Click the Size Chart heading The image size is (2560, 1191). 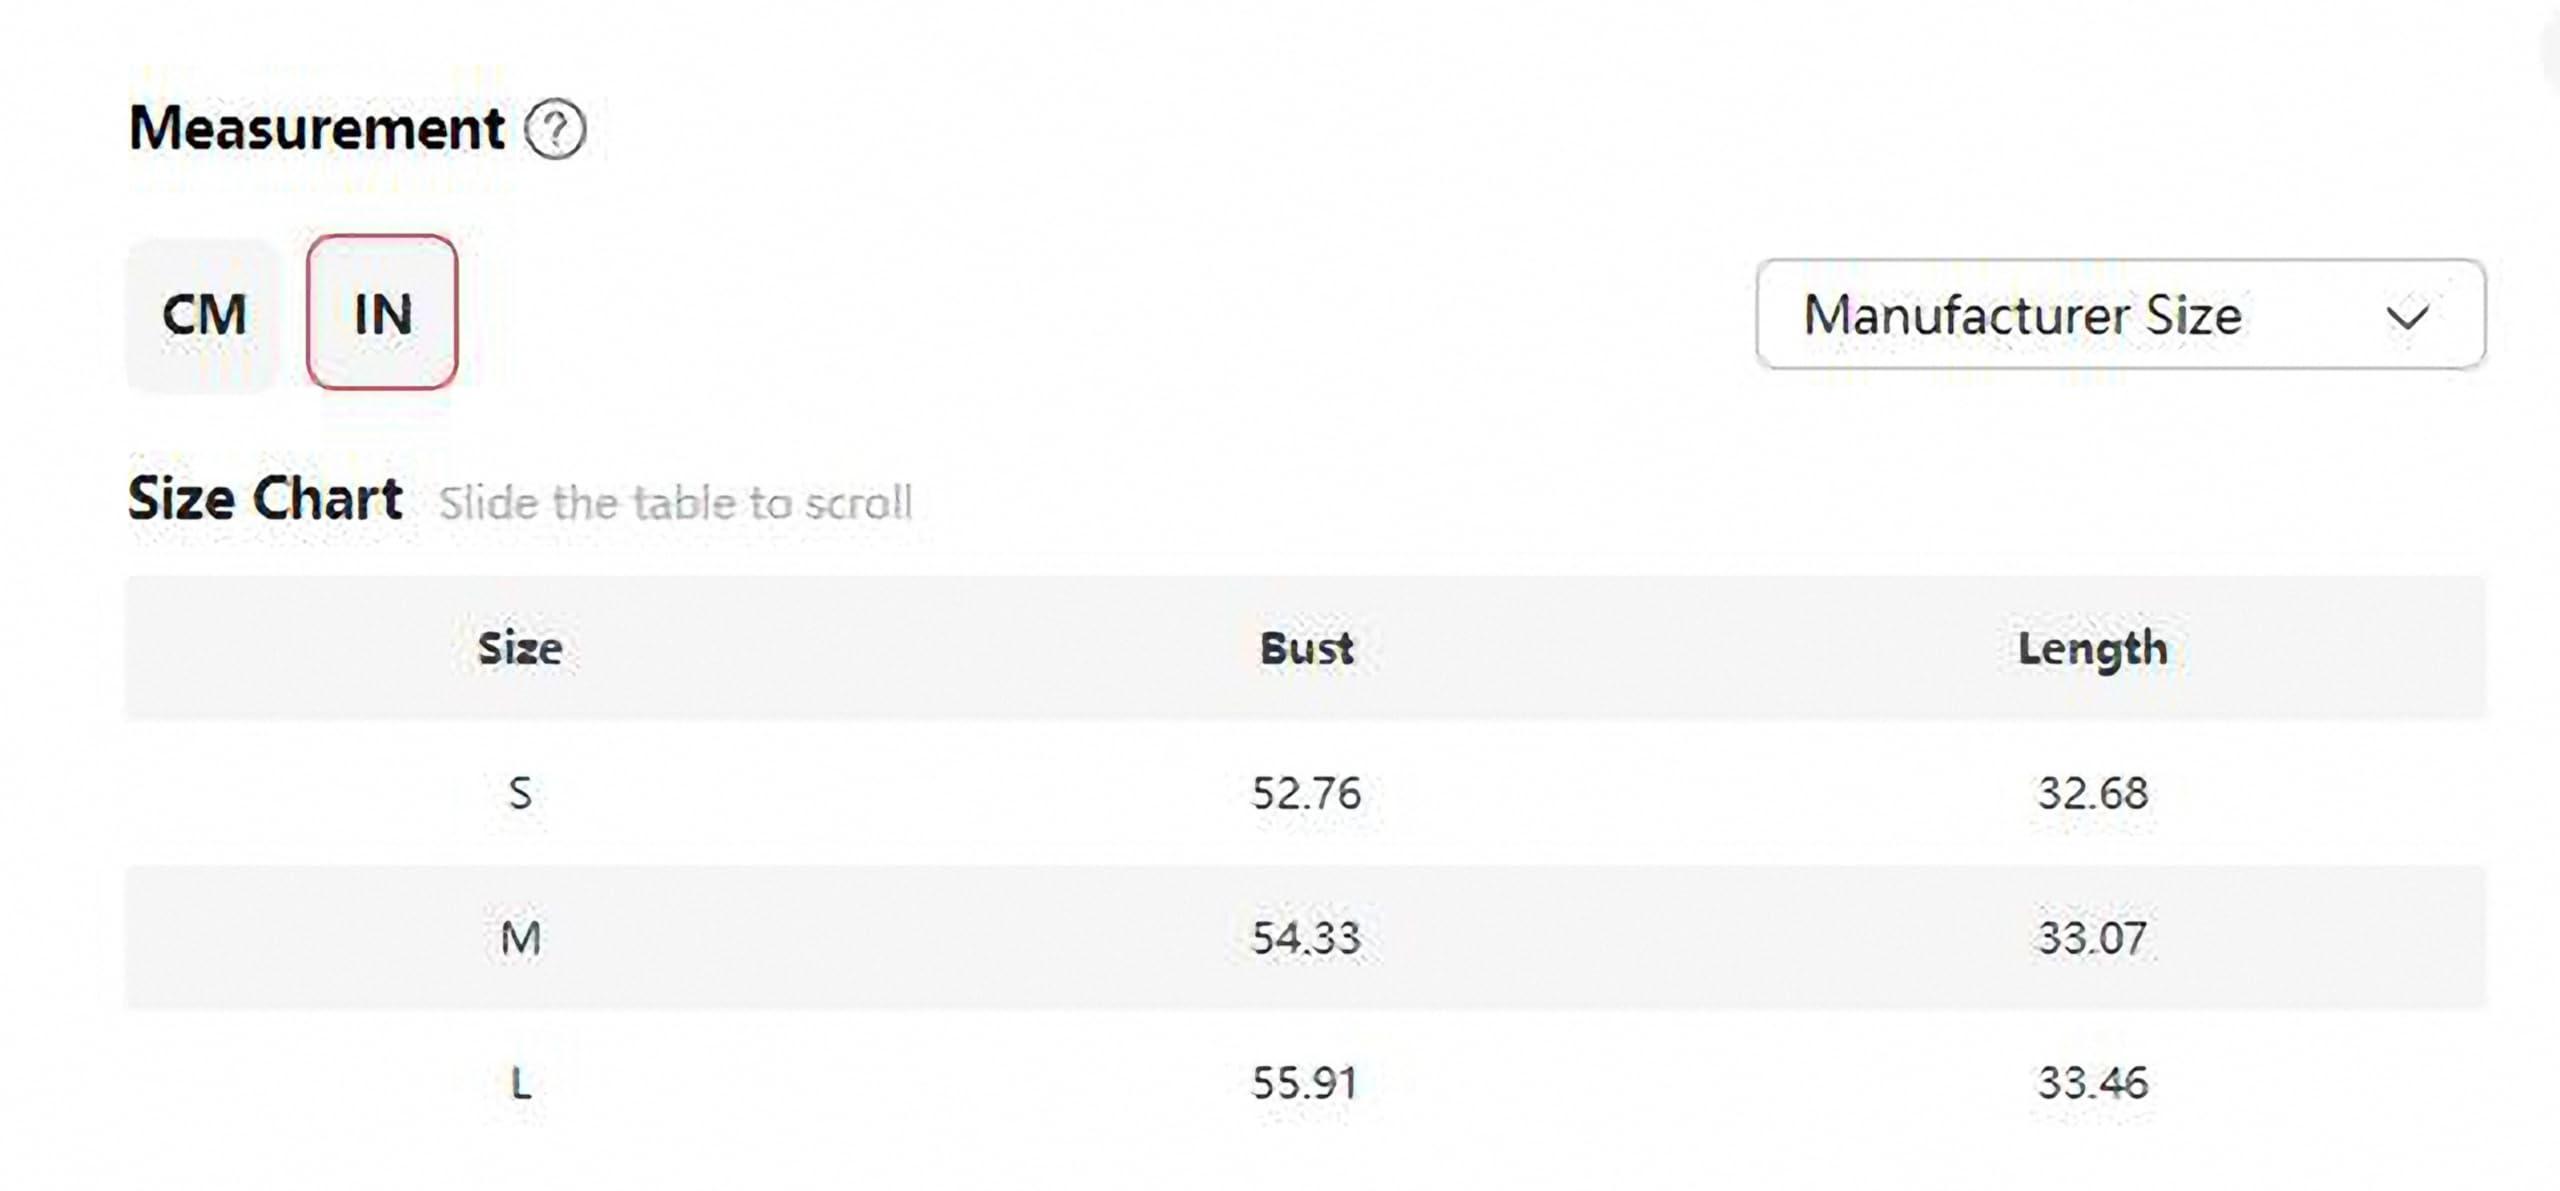point(265,498)
